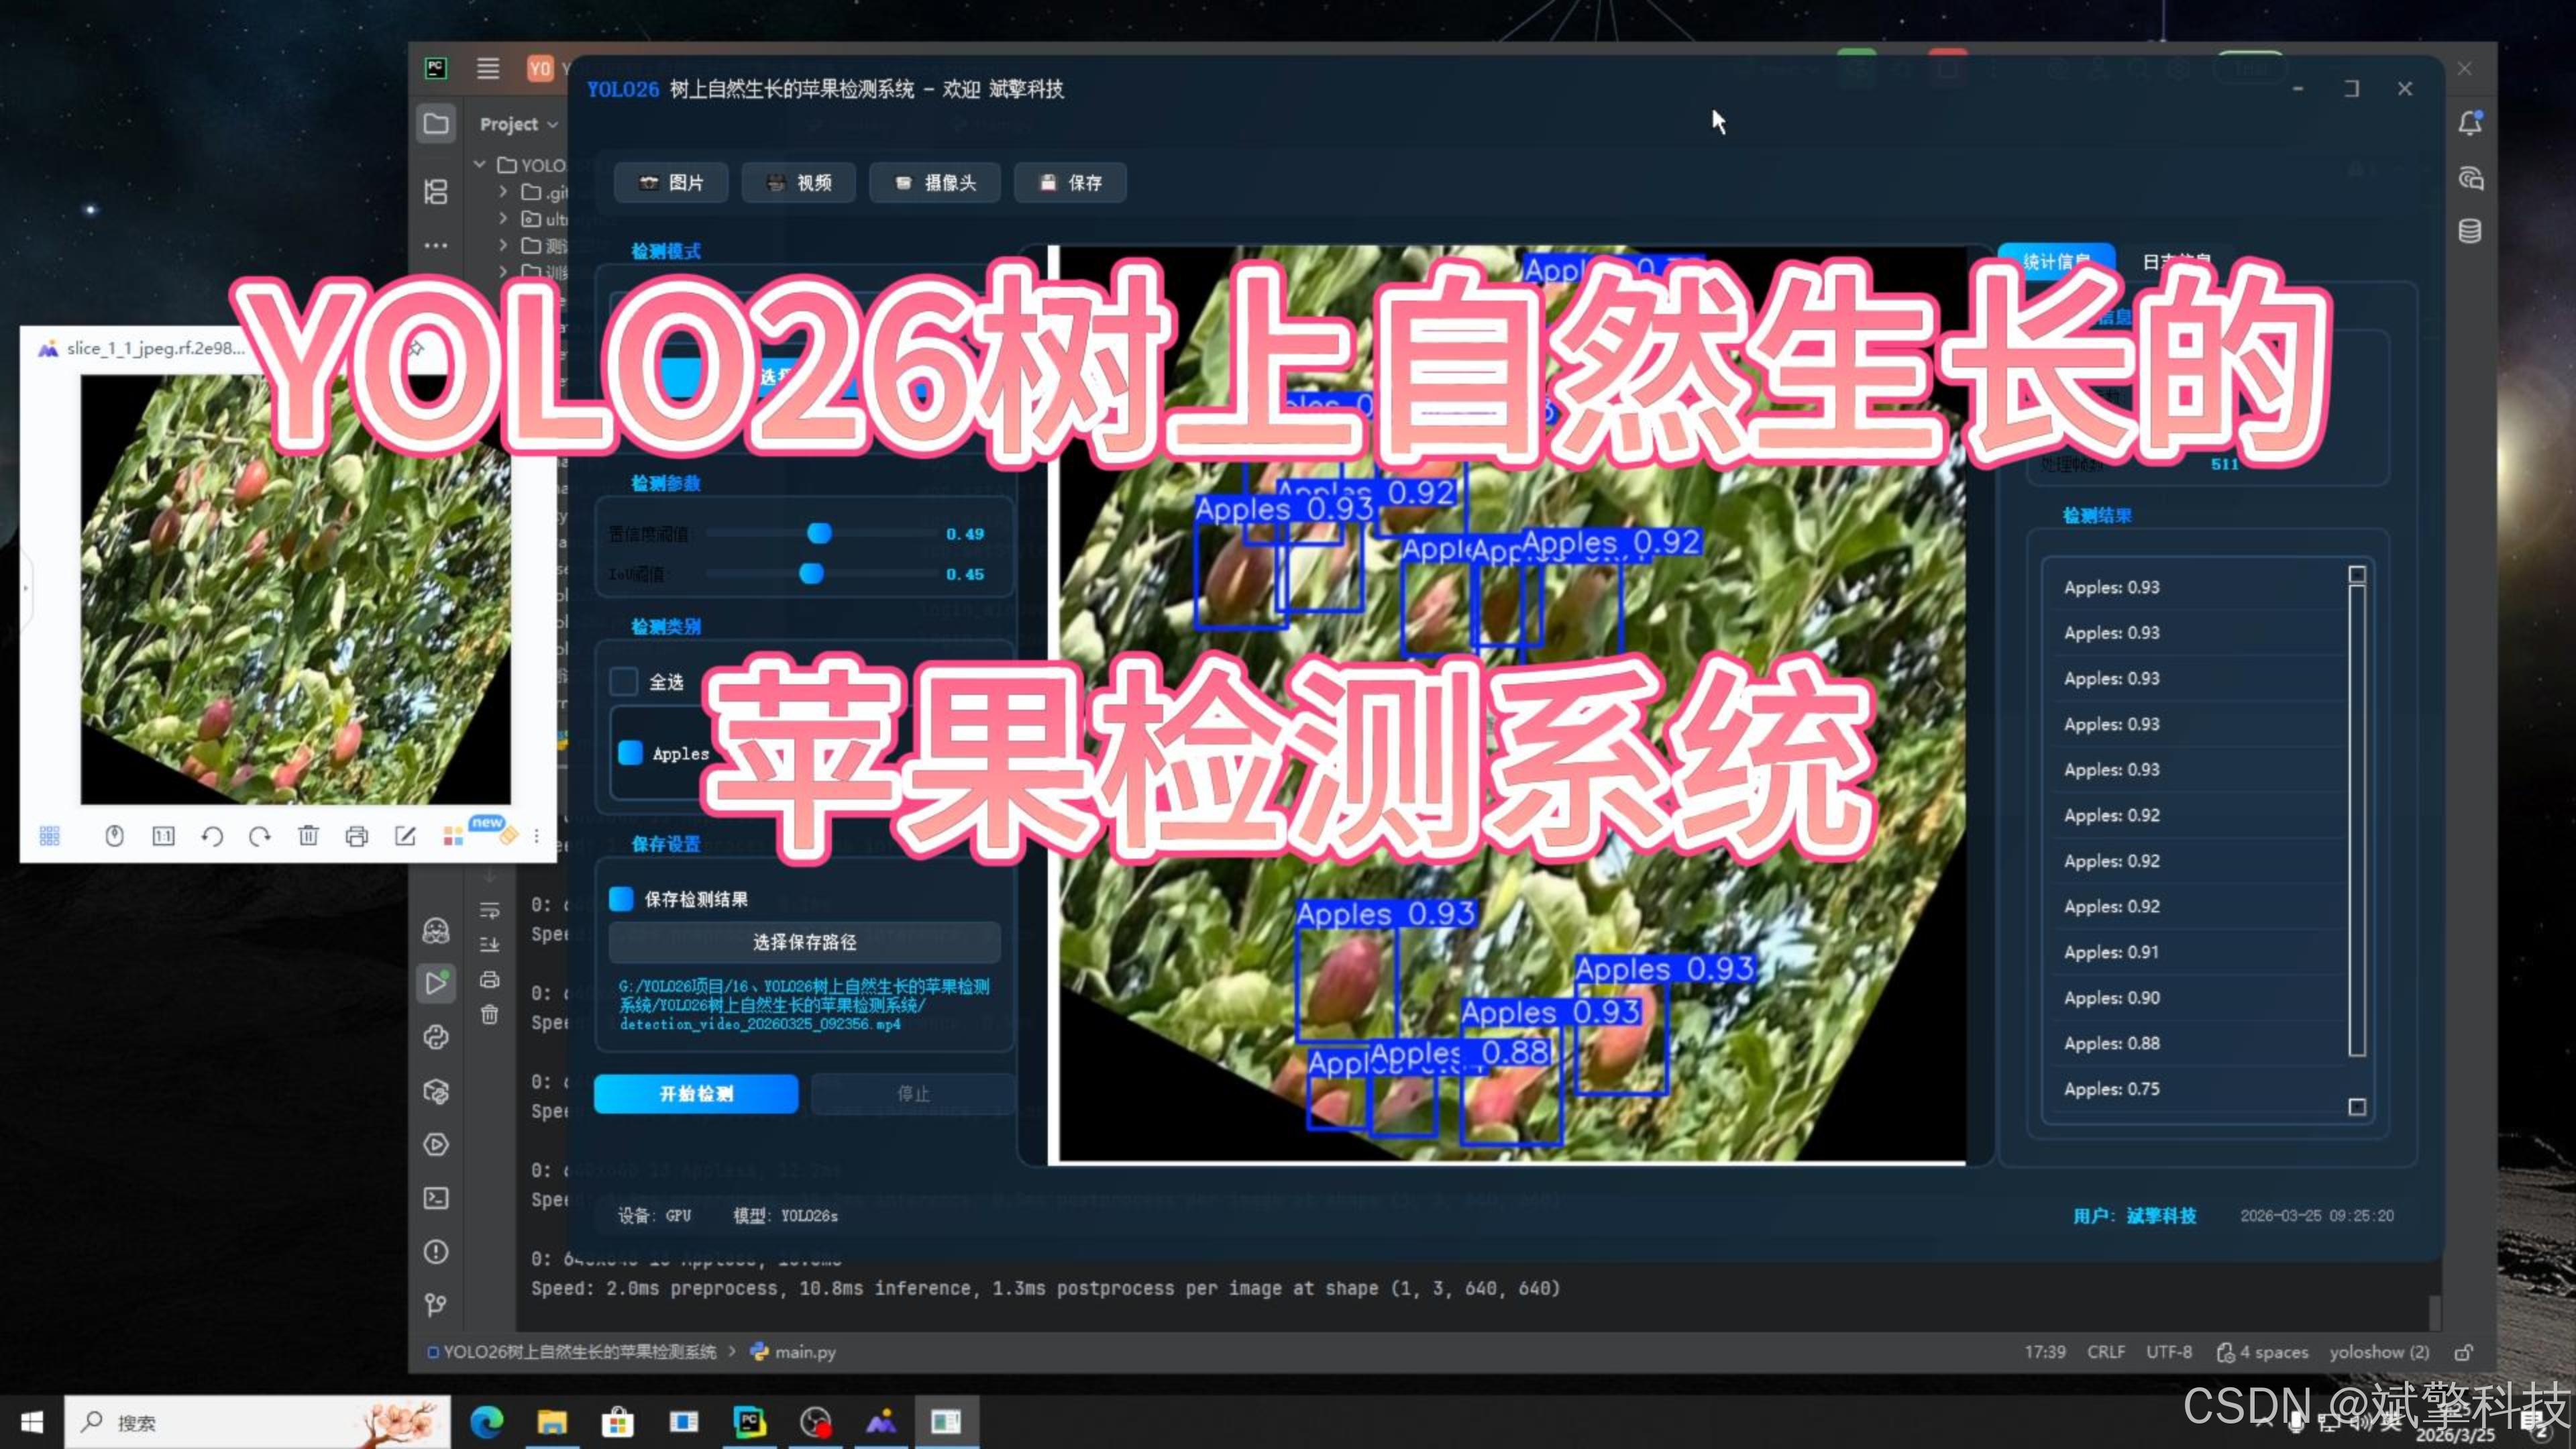Viewport: 2576px width, 1449px height.
Task: Print the image from the image viewer
Action: point(356,836)
